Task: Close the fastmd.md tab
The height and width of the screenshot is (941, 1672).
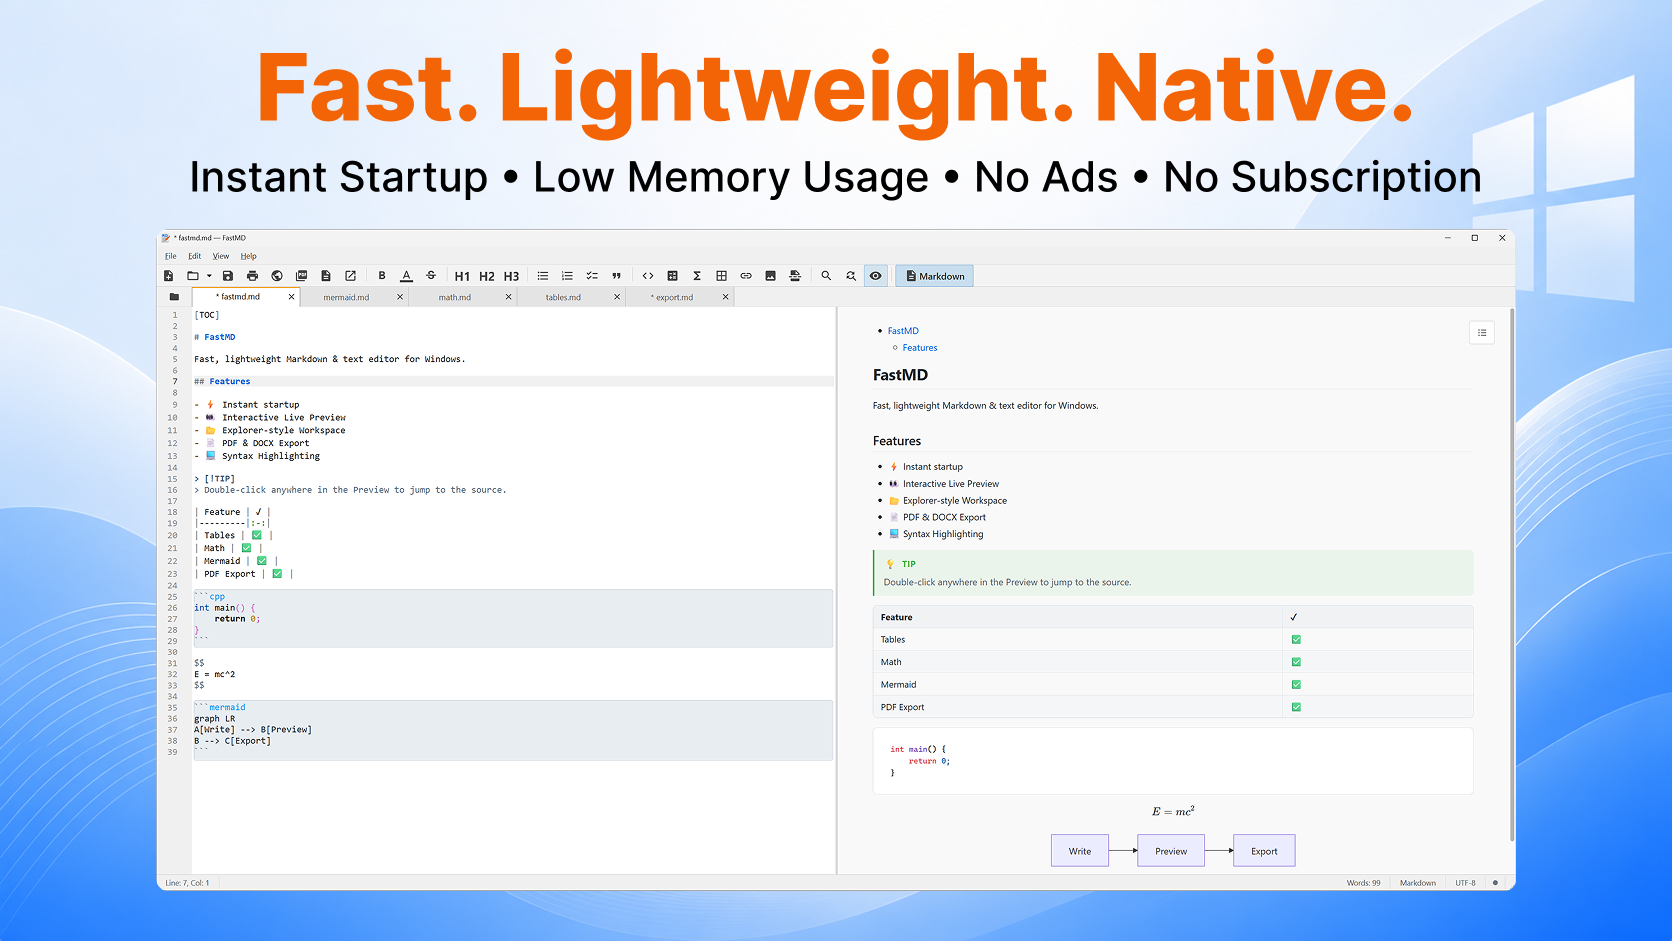Action: tap(292, 297)
